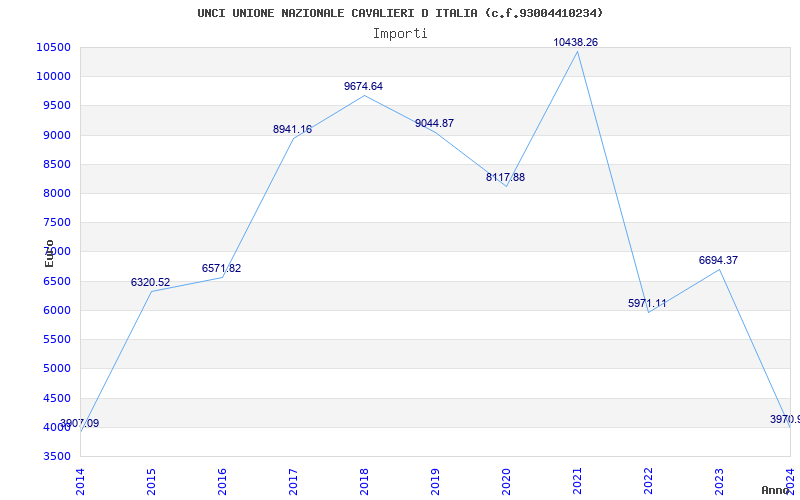Click the 9500 y-axis tick label

[56, 106]
